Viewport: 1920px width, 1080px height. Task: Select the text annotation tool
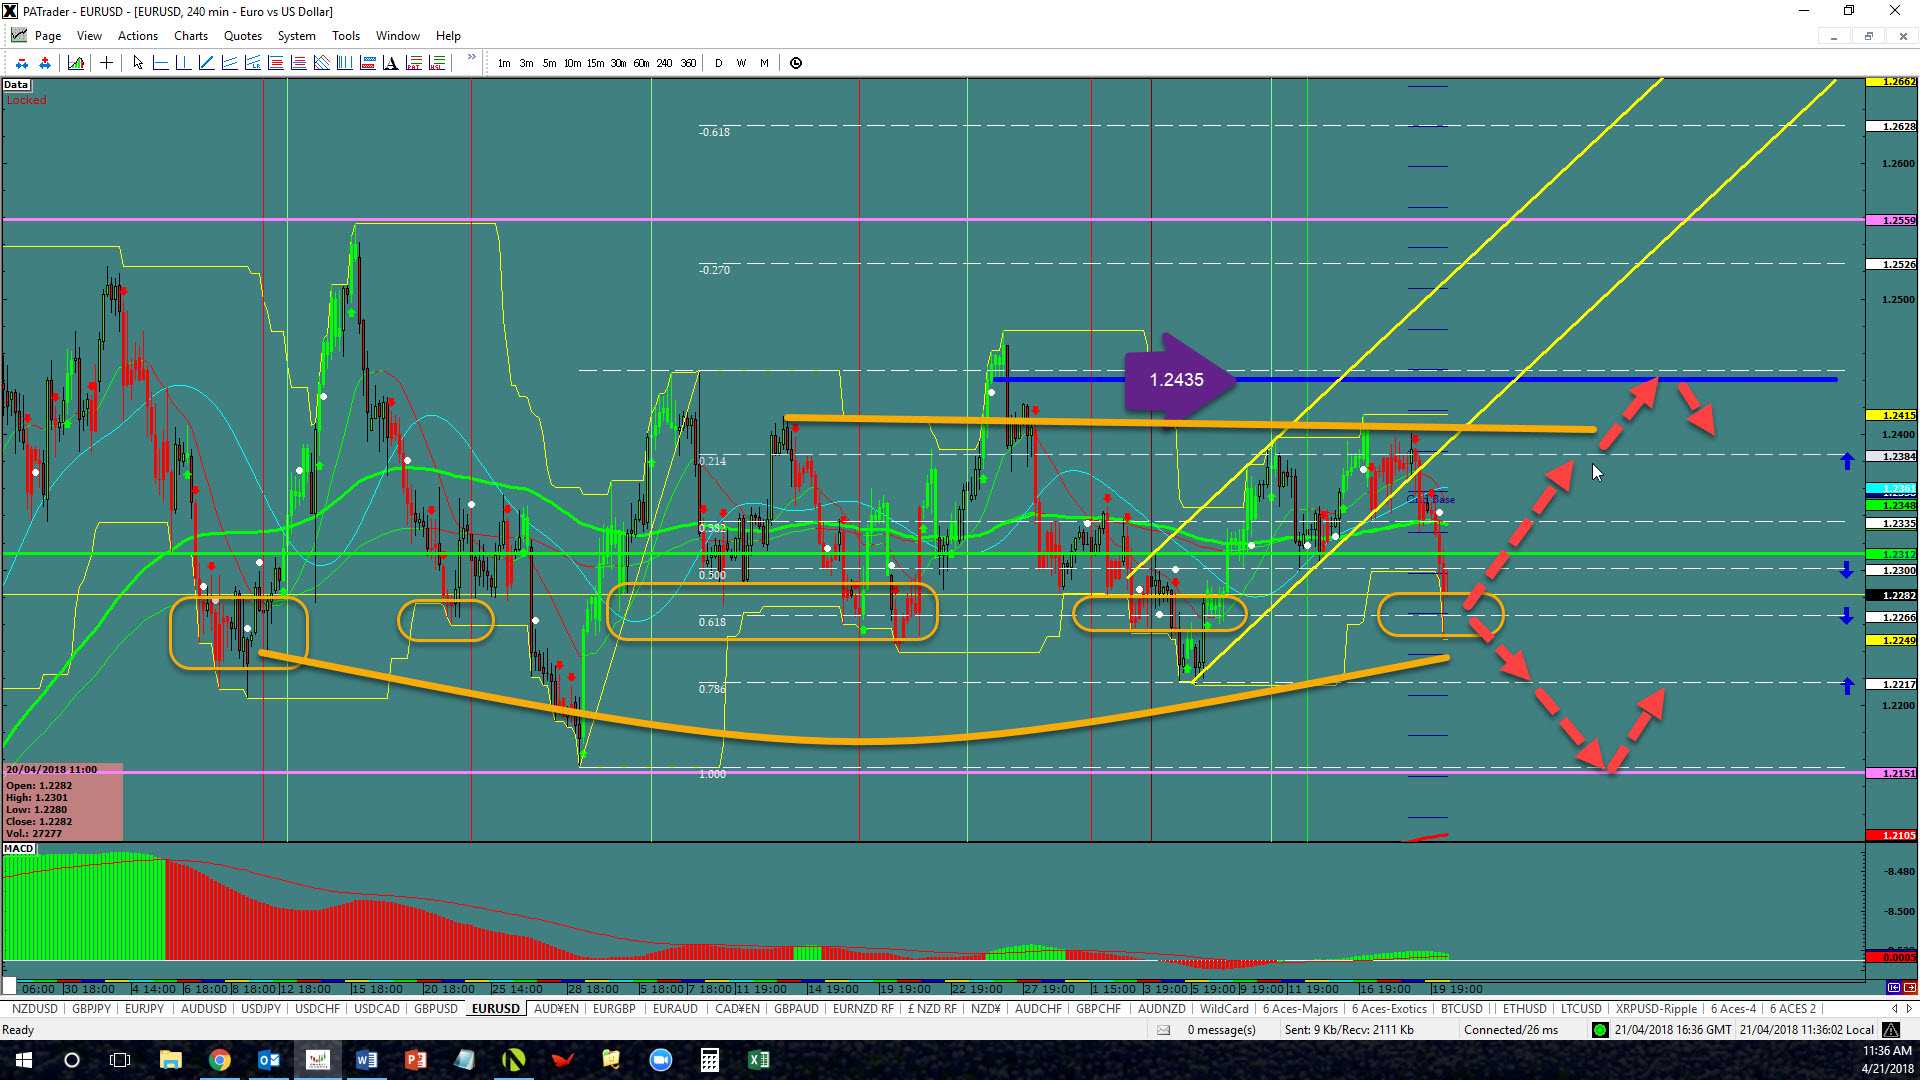pos(390,63)
